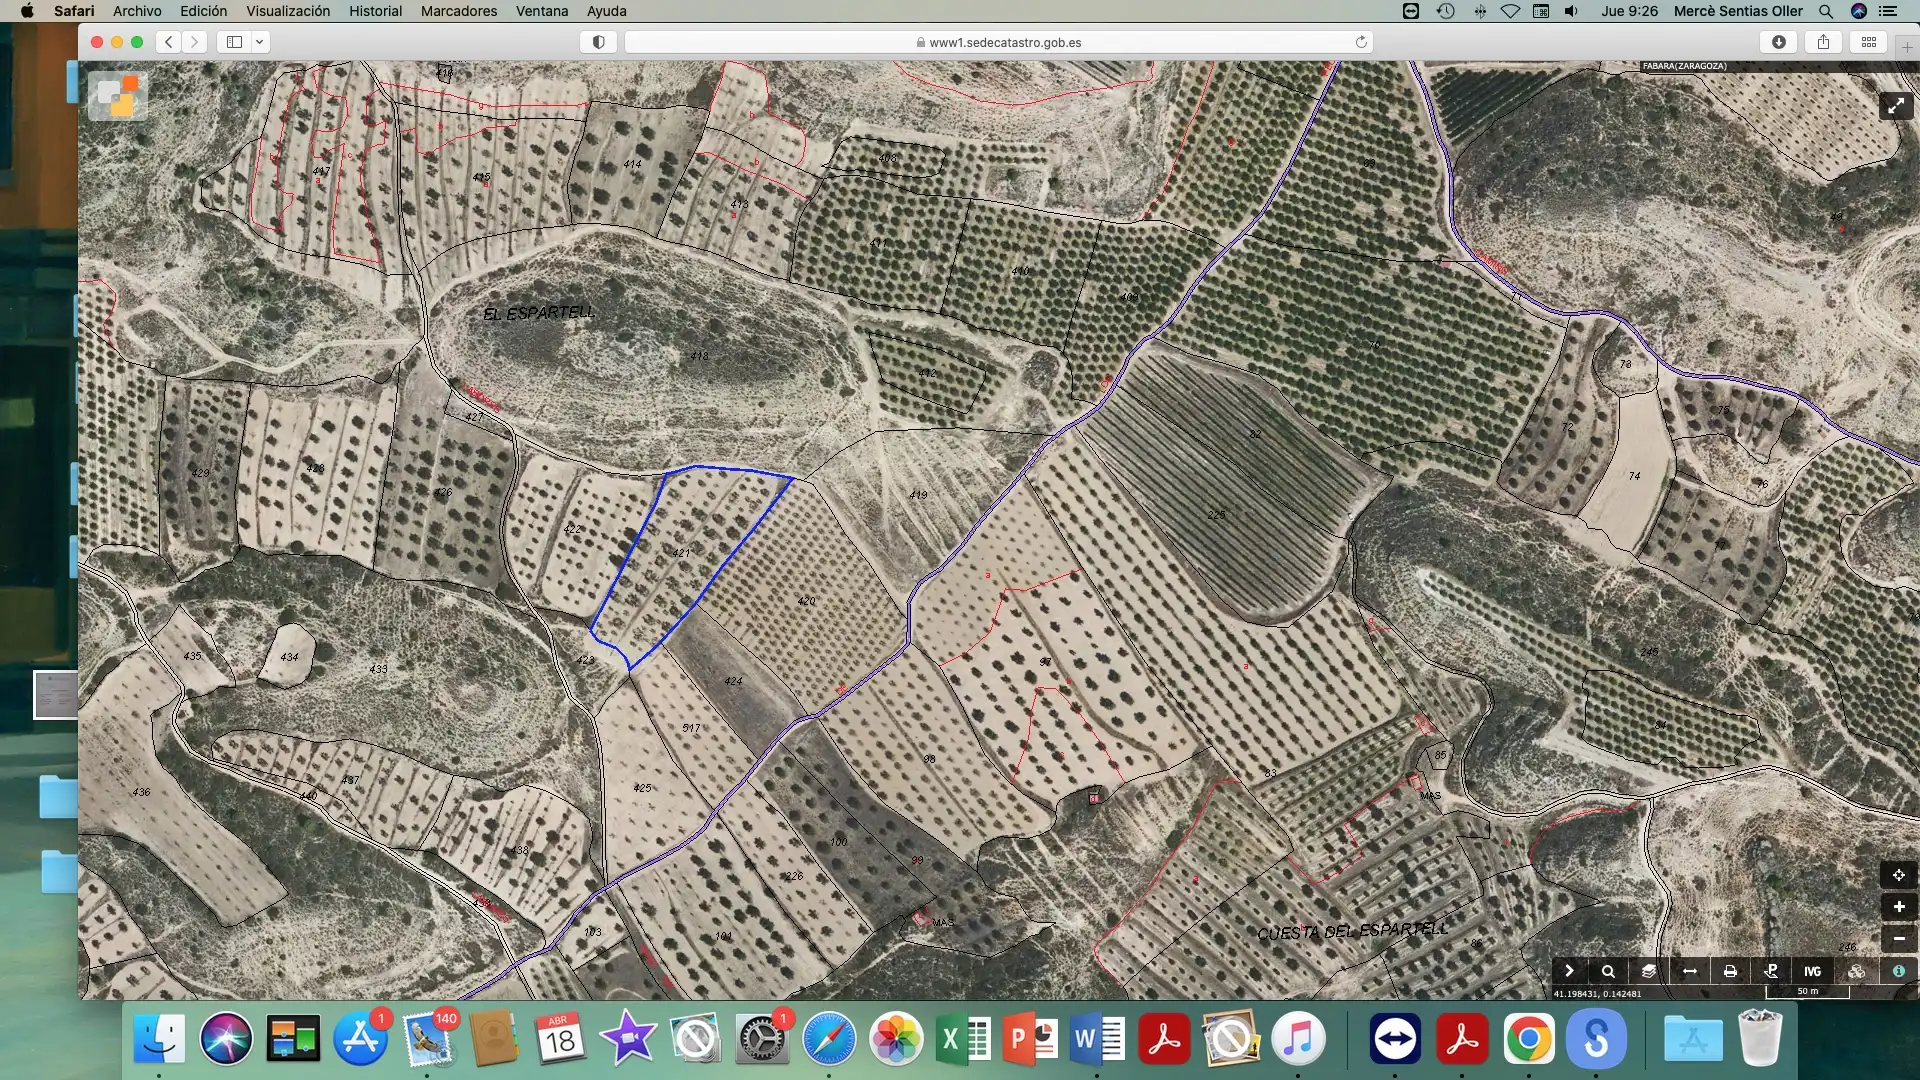Viewport: 1920px width, 1080px height.
Task: Open the Visualización menu
Action: pyautogui.click(x=288, y=11)
